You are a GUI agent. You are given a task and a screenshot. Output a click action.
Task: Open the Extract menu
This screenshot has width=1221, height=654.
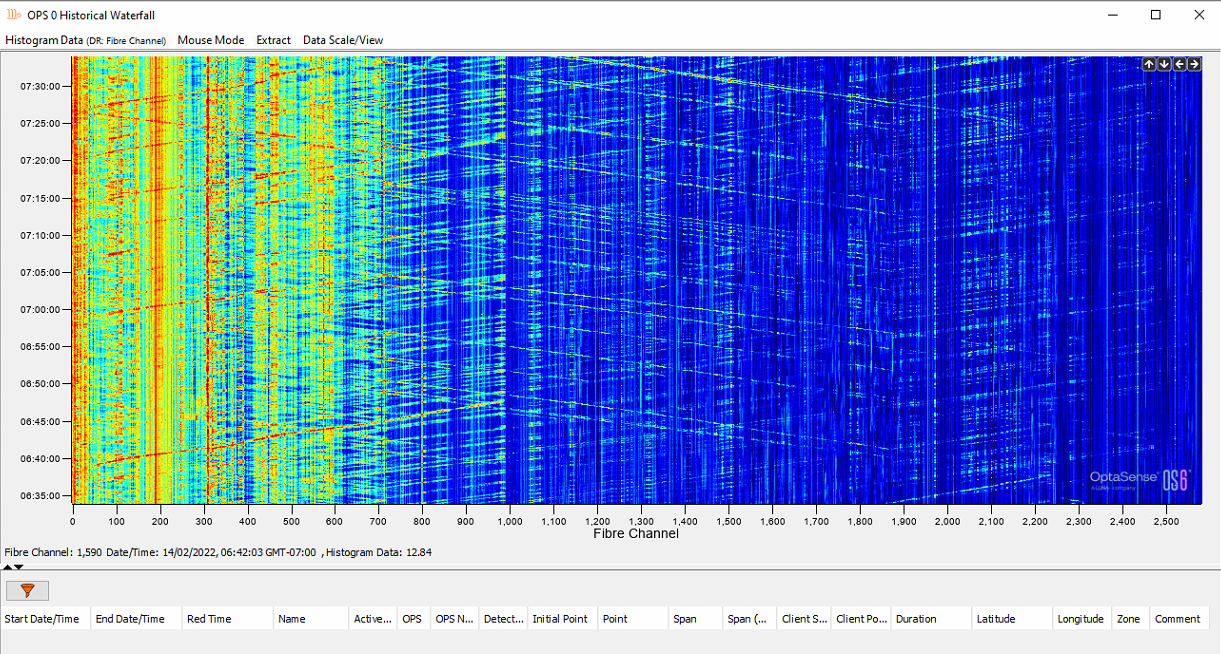(x=273, y=40)
